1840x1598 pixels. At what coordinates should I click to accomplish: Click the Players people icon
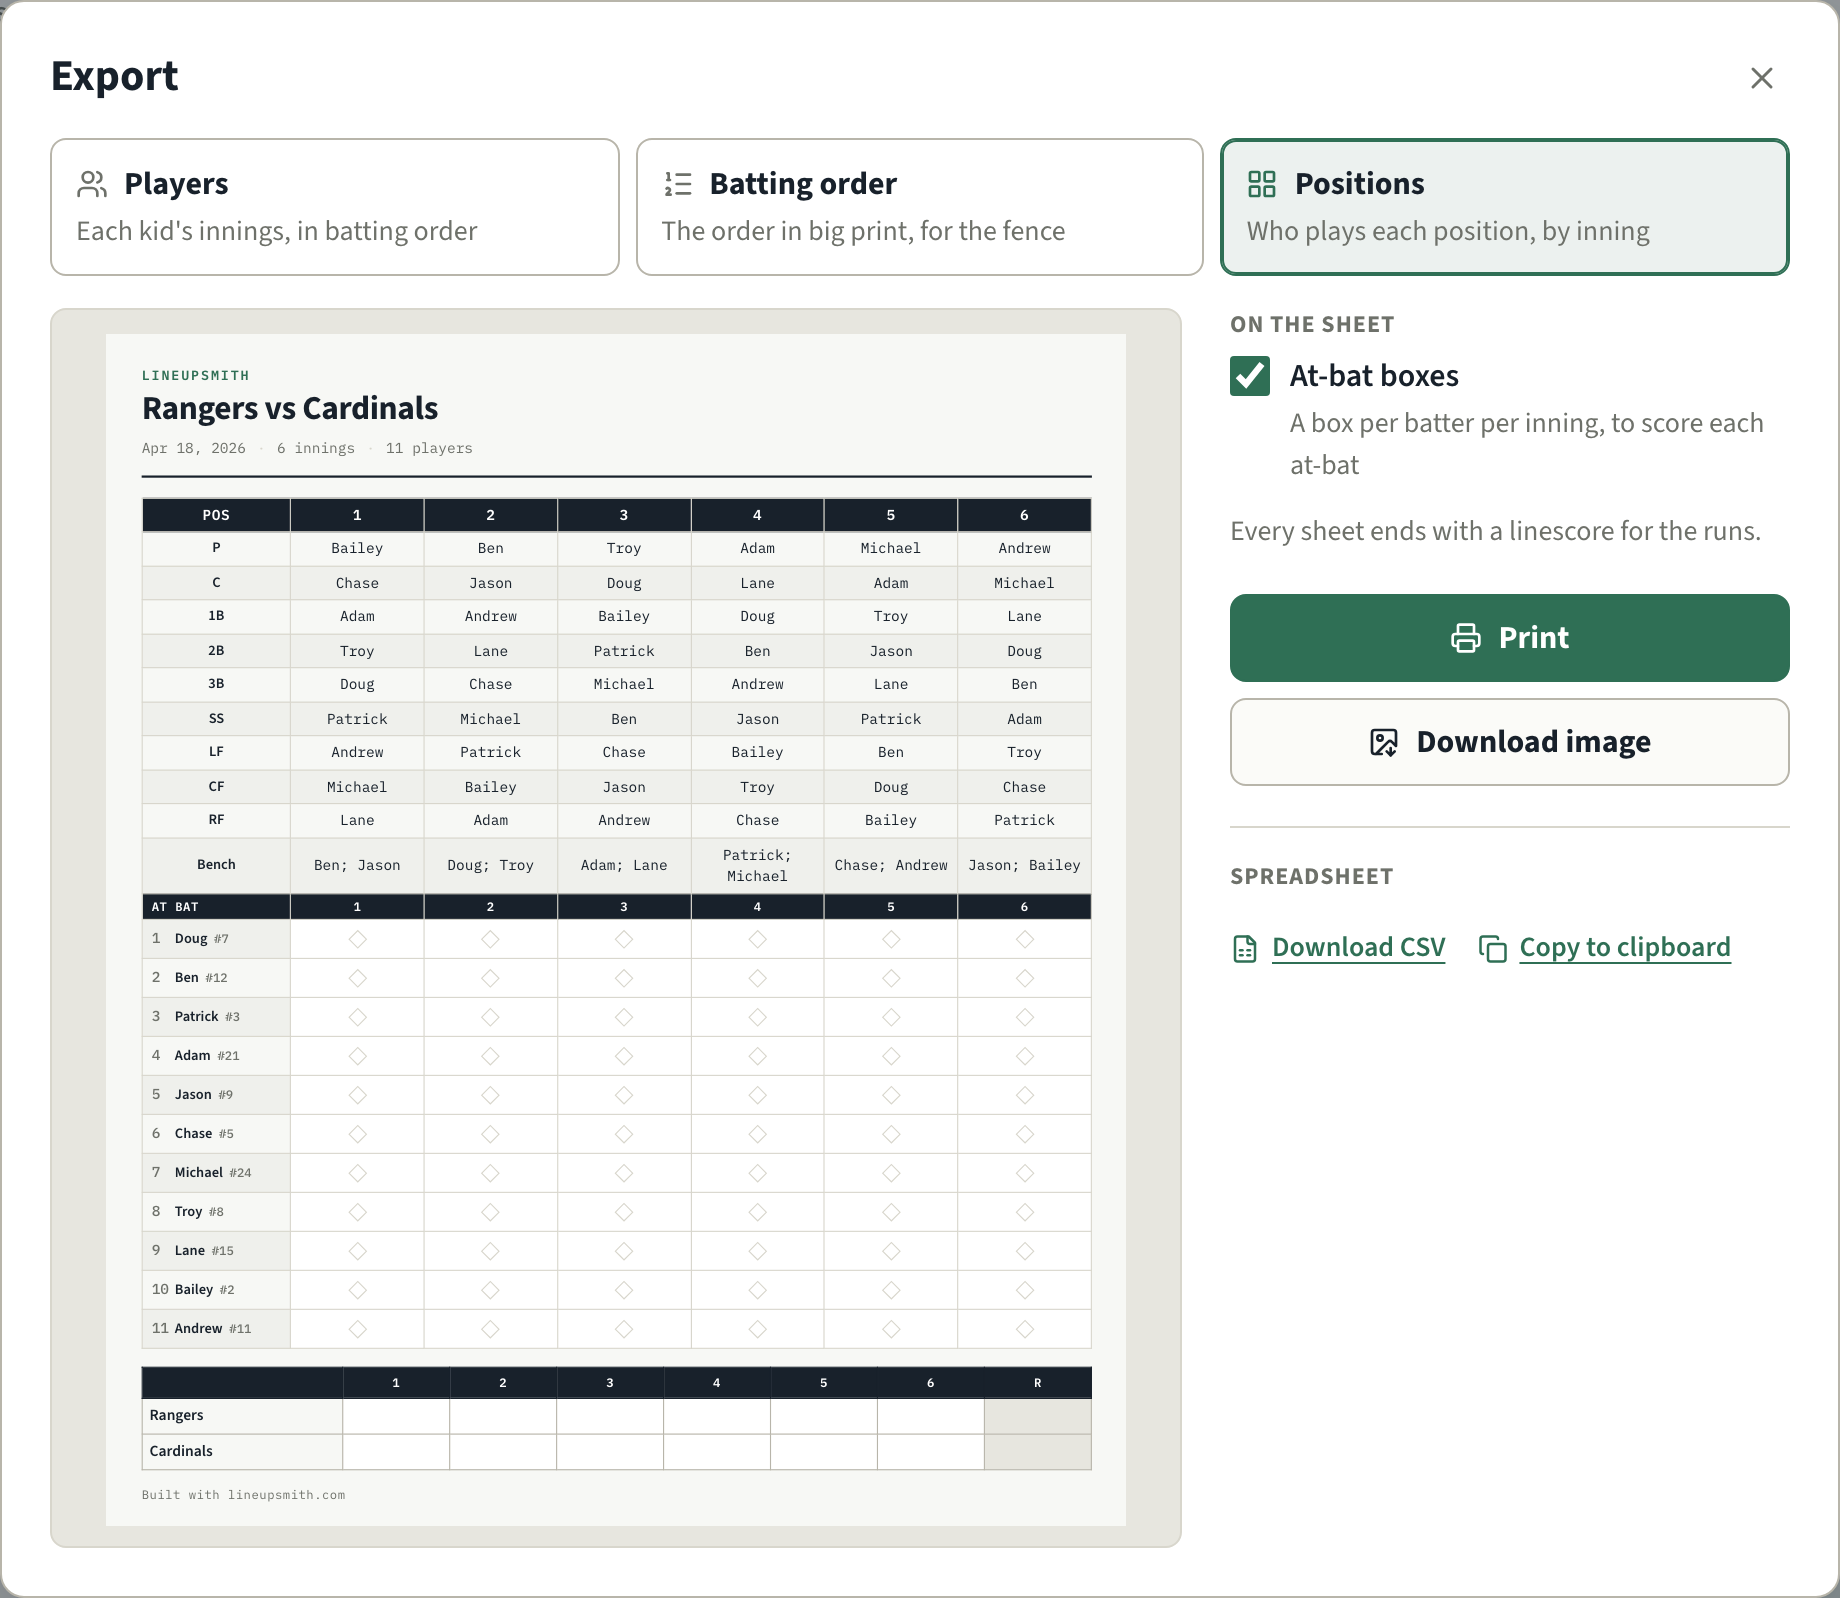pos(92,184)
